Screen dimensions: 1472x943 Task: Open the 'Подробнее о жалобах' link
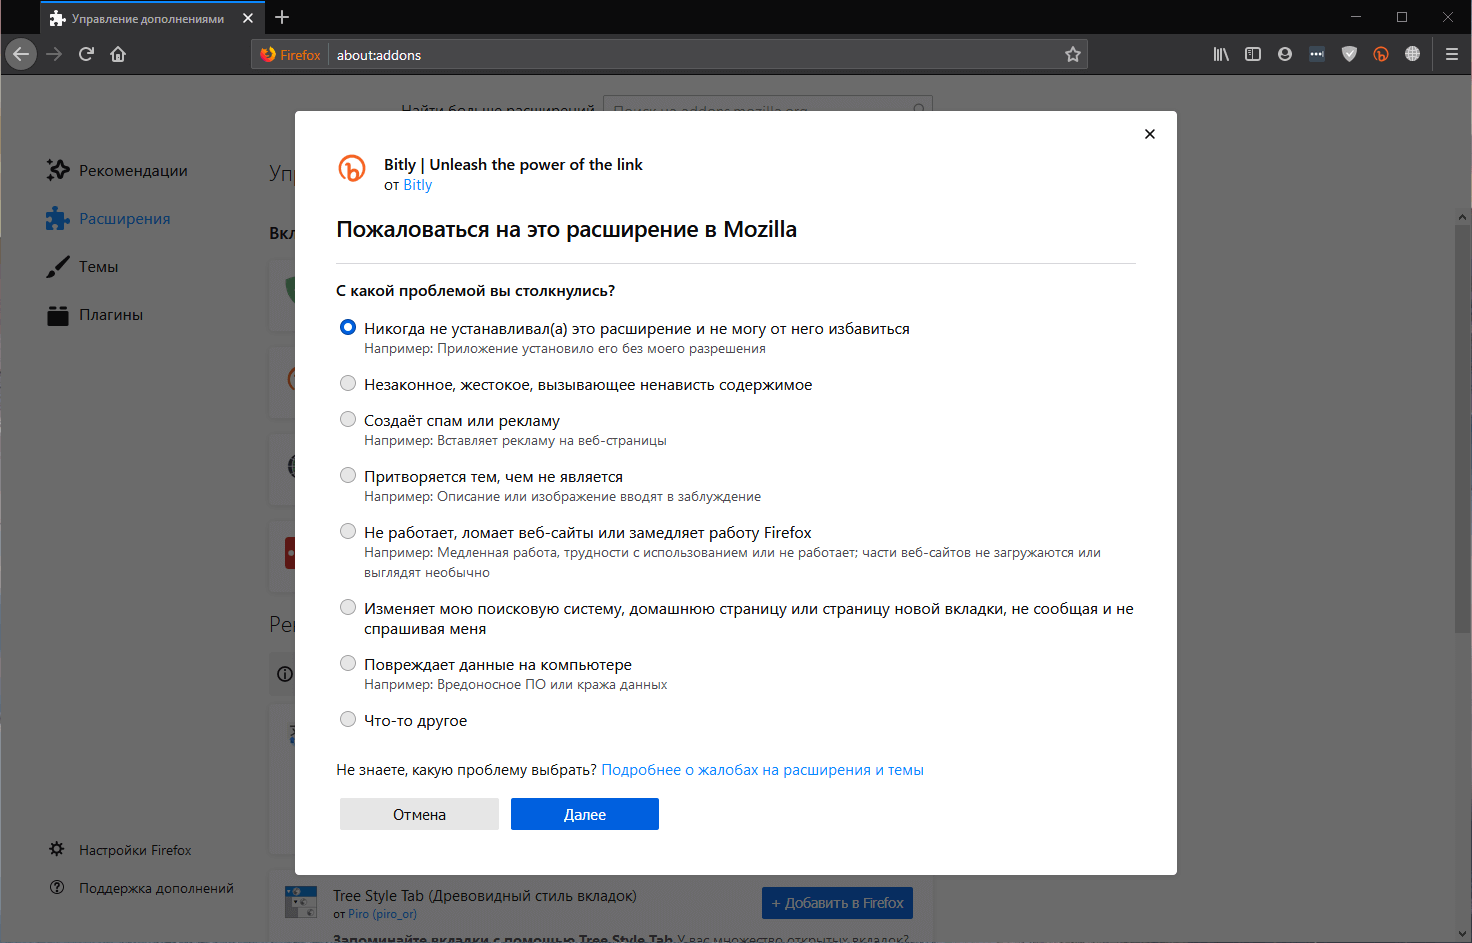pos(763,769)
